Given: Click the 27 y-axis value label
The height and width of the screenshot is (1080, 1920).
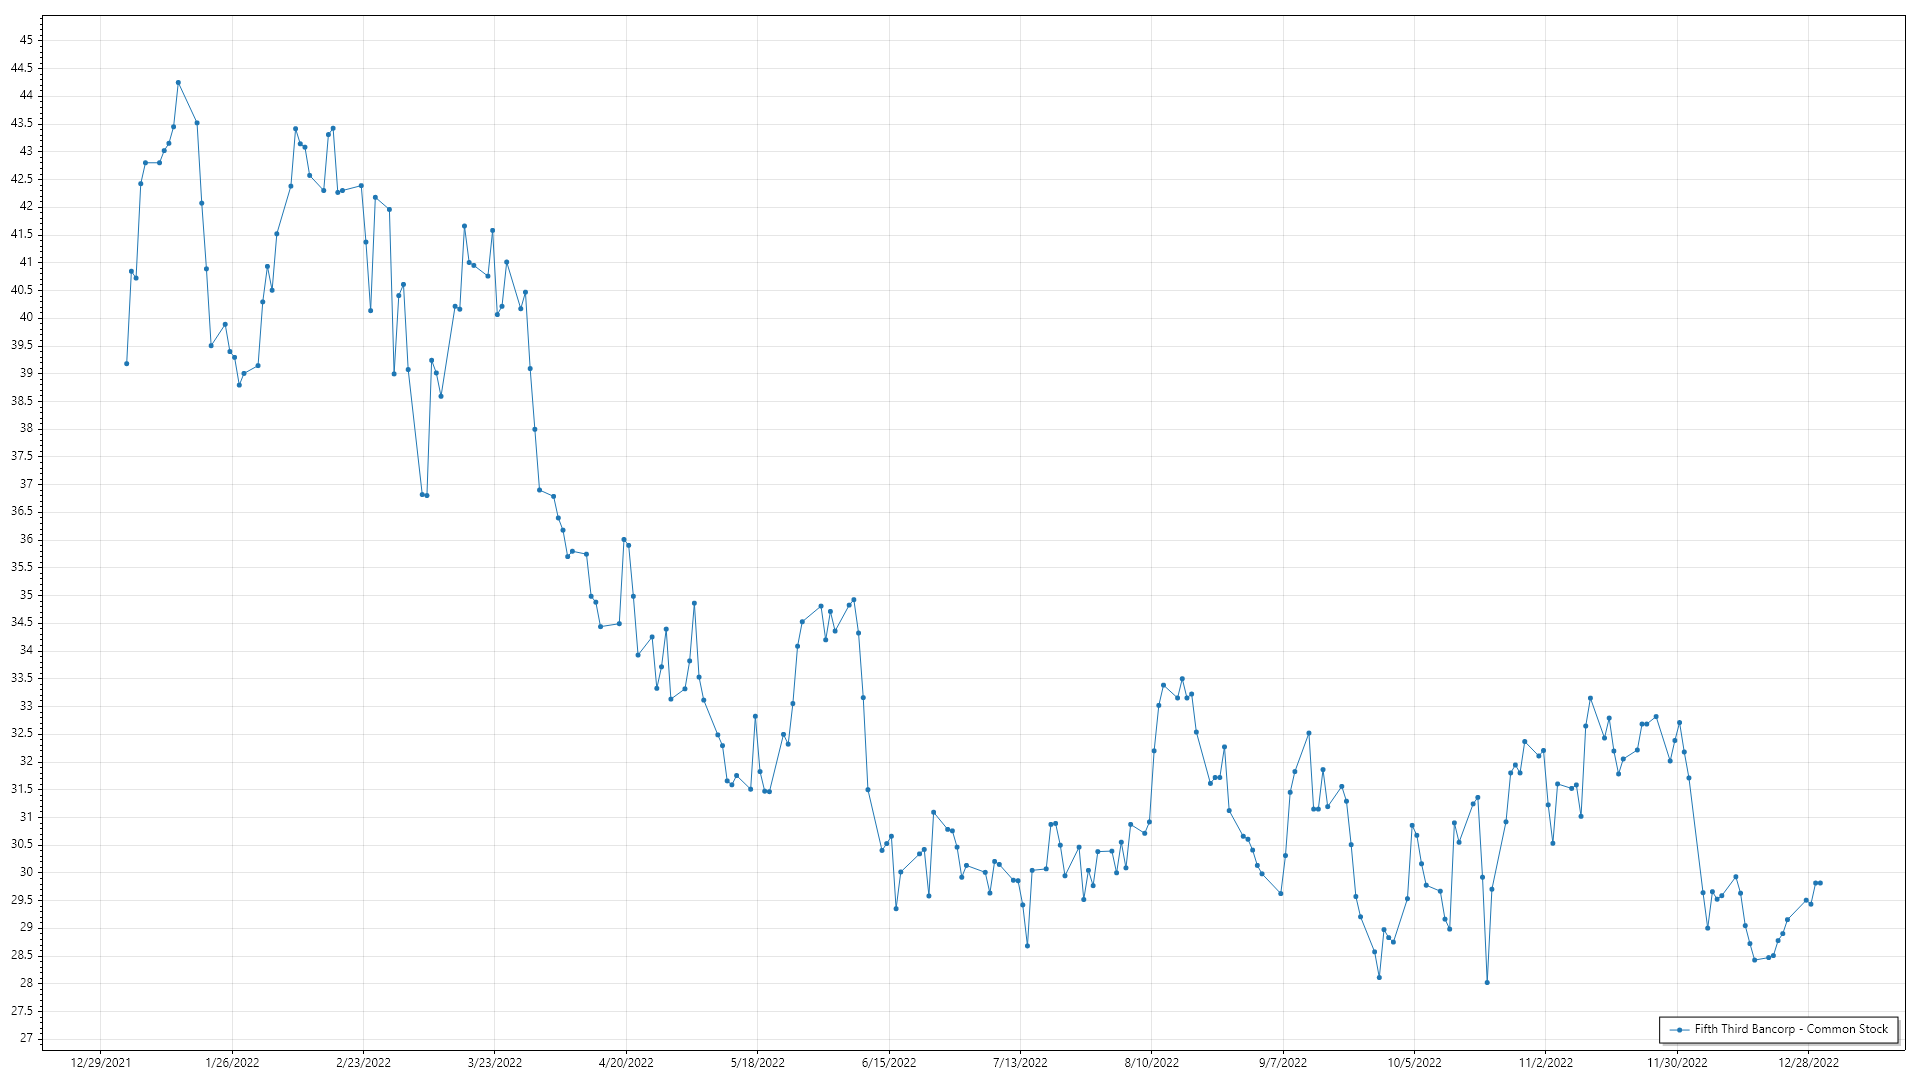Looking at the screenshot, I should pyautogui.click(x=26, y=1038).
